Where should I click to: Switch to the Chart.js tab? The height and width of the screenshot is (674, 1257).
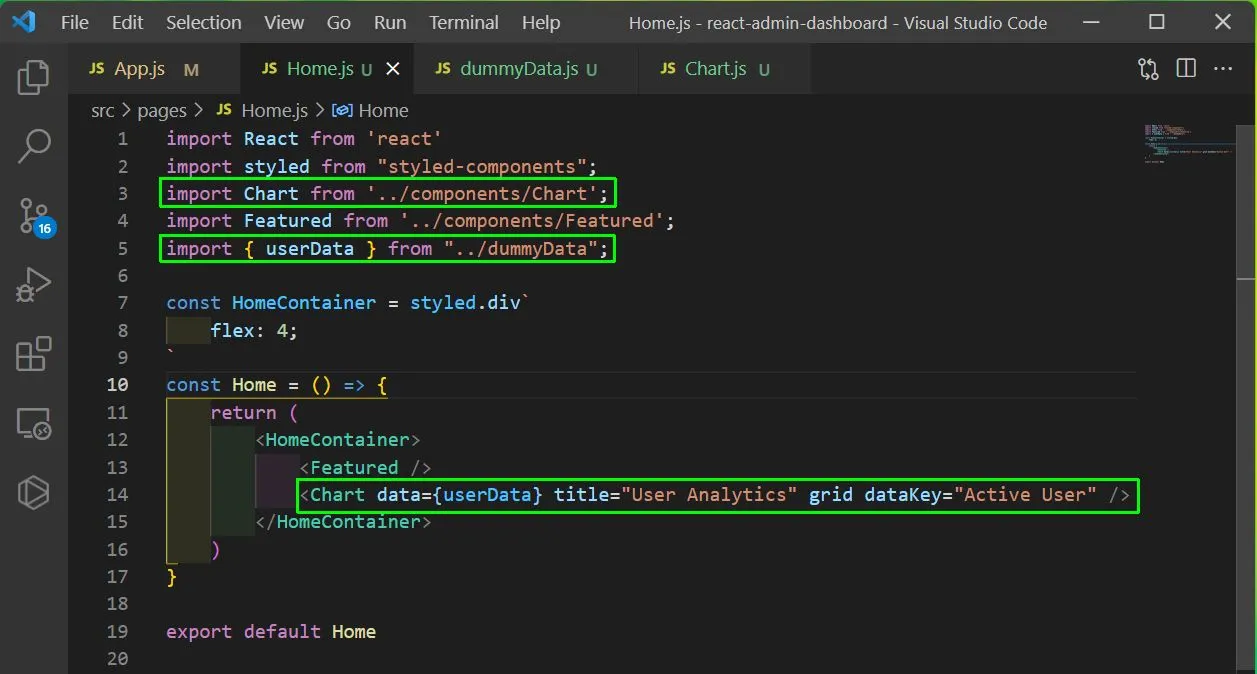(724, 69)
